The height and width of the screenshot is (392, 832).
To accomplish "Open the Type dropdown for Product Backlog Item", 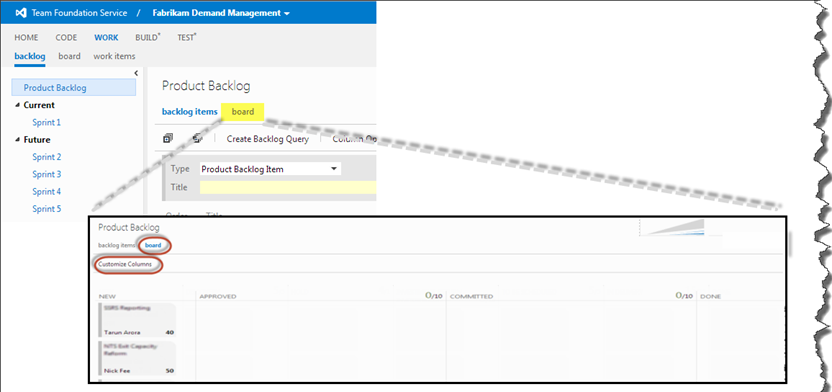I will pos(270,169).
